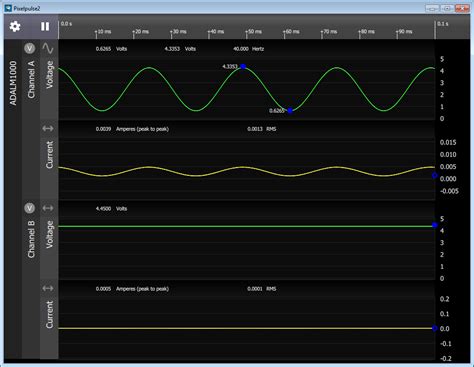The image size is (474, 367).
Task: Edit the 4.4500 Volts value for Channel B
Action: pyautogui.click(x=103, y=209)
